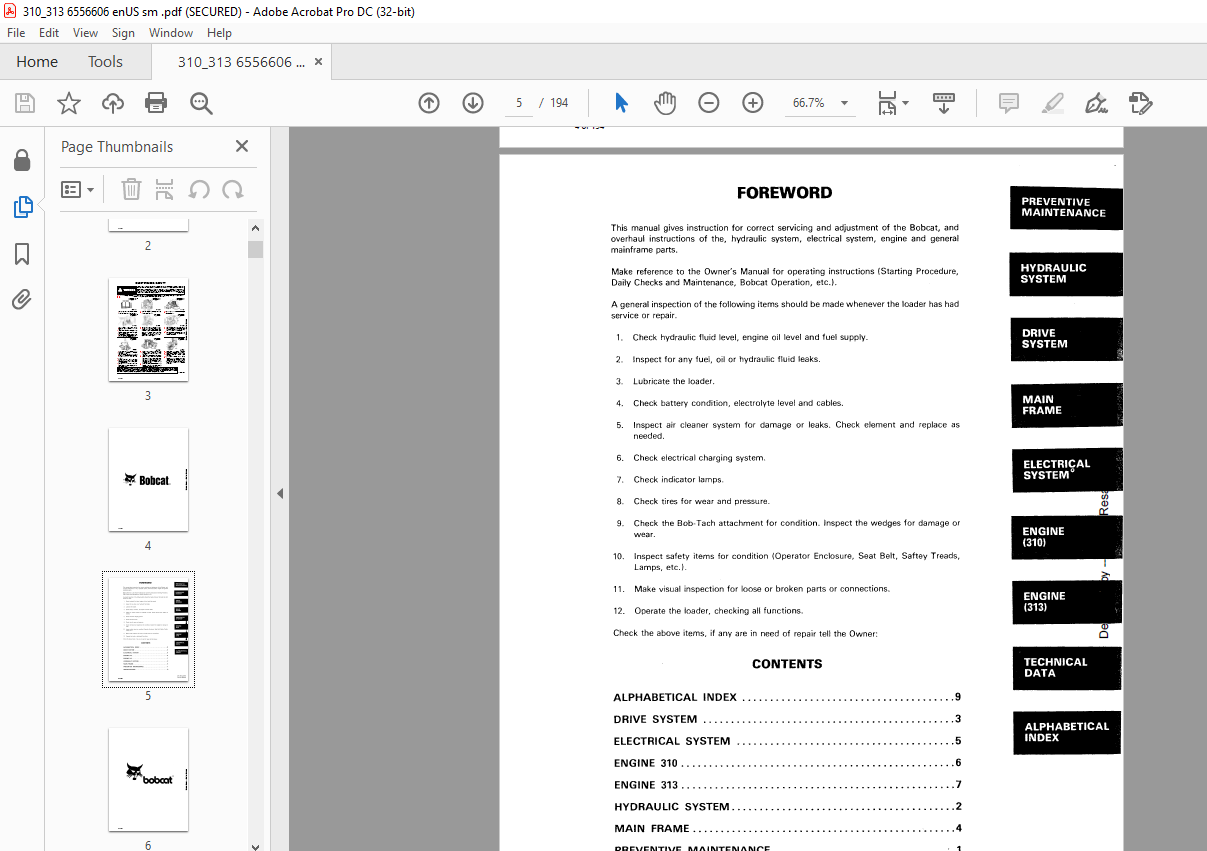Close the Page Thumbnails panel
This screenshot has height=851, width=1207.
point(242,146)
